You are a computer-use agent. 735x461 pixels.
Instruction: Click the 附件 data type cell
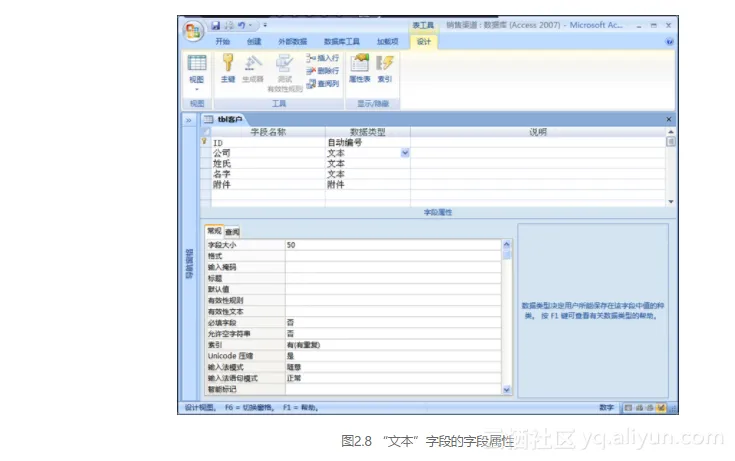[368, 185]
